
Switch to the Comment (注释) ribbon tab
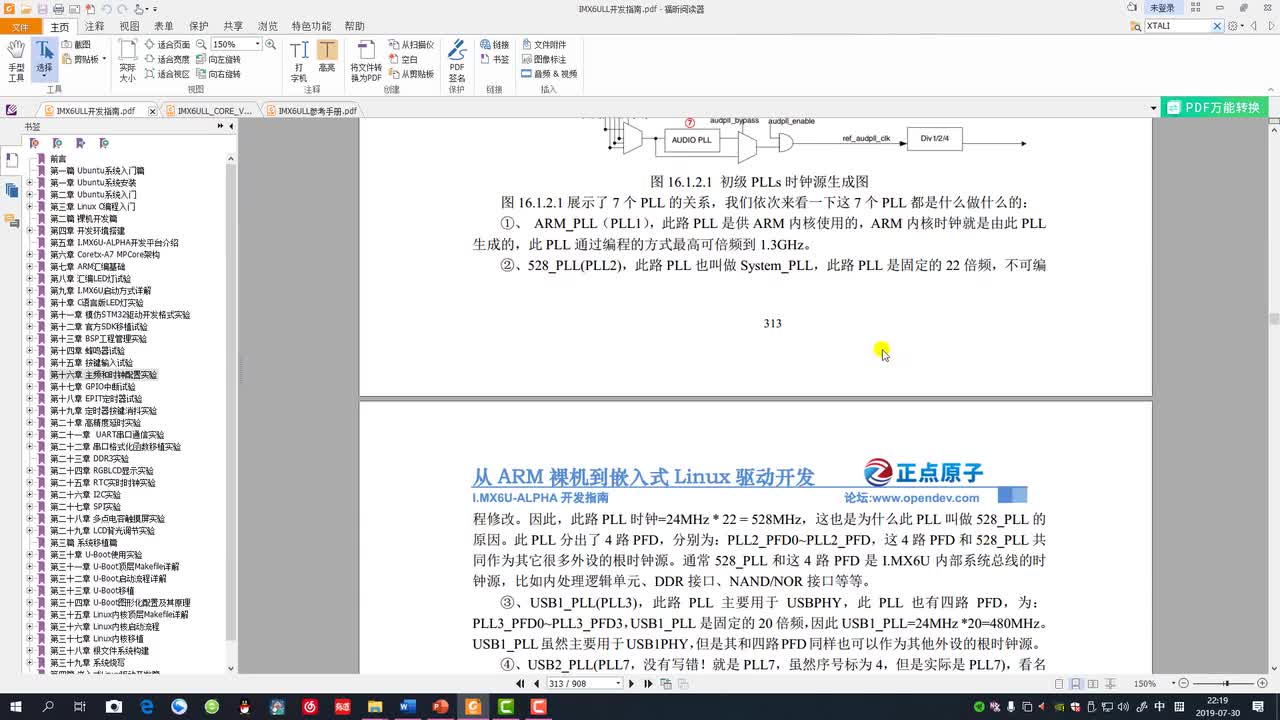pos(95,26)
